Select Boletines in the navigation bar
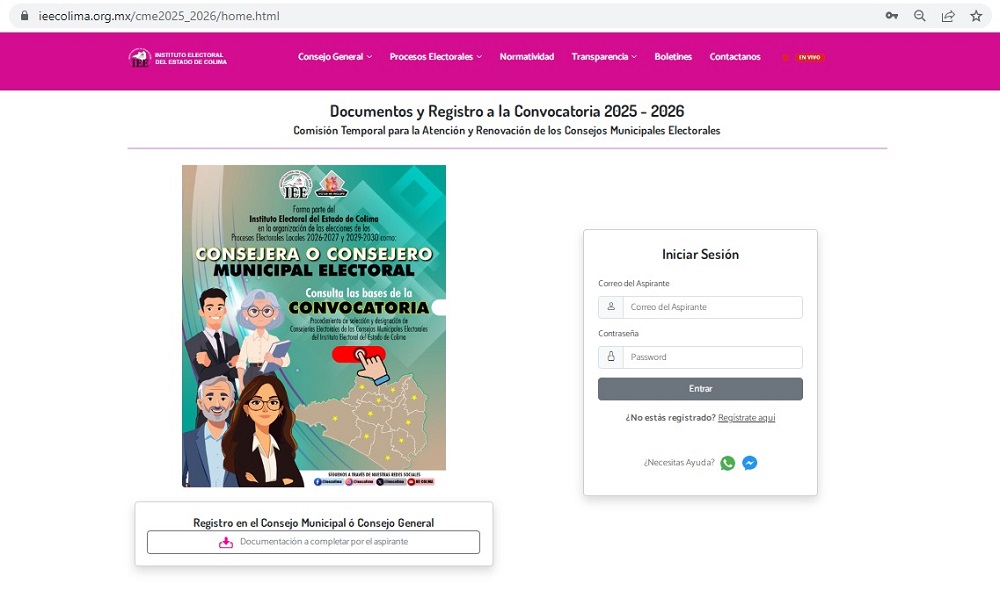 pos(673,57)
